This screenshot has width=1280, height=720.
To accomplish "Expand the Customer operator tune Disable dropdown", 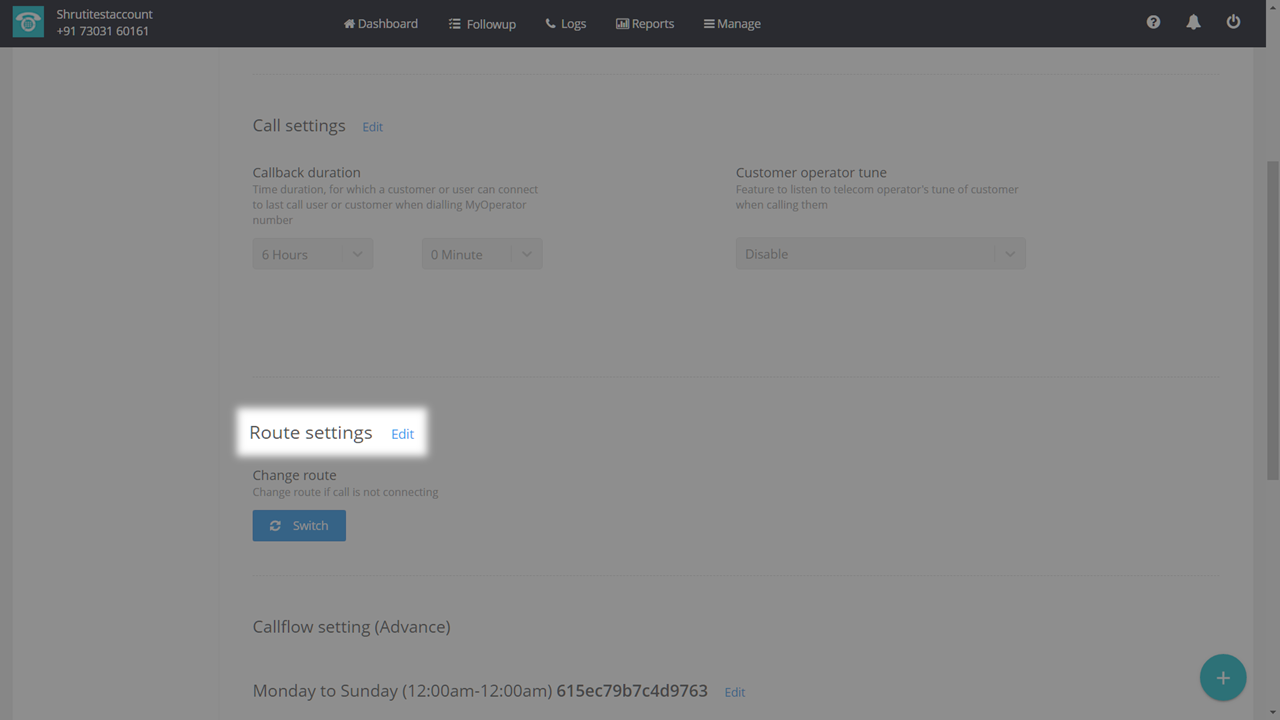I will pos(880,254).
